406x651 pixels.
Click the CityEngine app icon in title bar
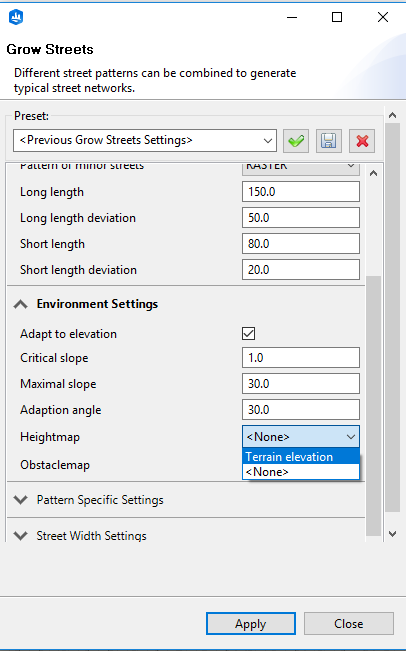16,17
